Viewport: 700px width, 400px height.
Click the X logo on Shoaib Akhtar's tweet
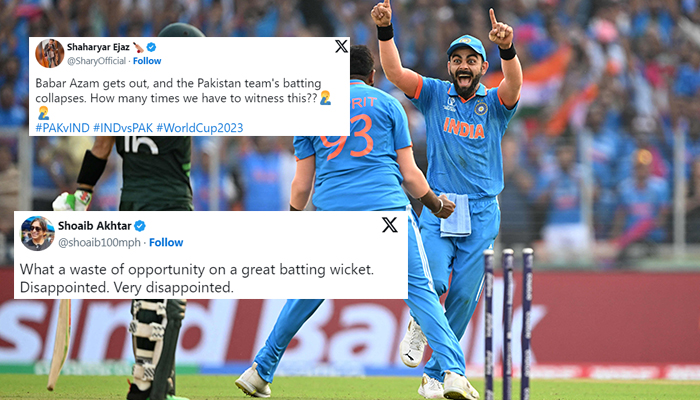[390, 225]
